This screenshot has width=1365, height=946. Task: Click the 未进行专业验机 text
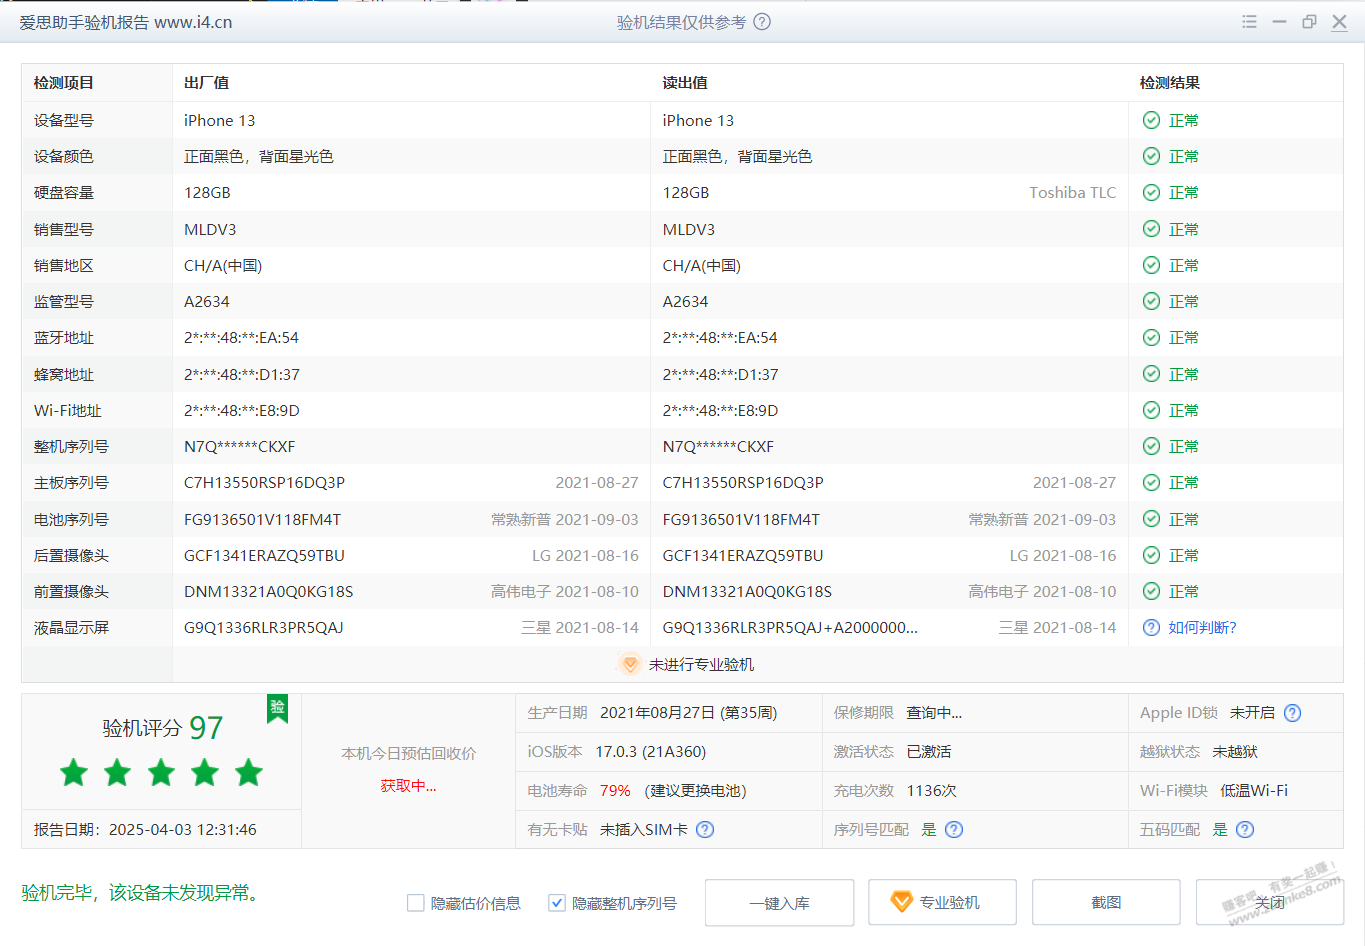[701, 664]
